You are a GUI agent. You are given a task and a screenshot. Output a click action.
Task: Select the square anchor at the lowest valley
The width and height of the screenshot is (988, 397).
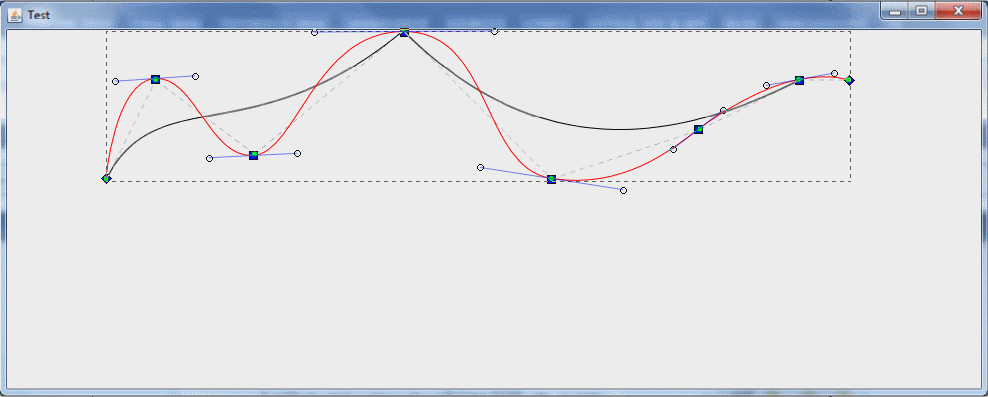point(551,179)
